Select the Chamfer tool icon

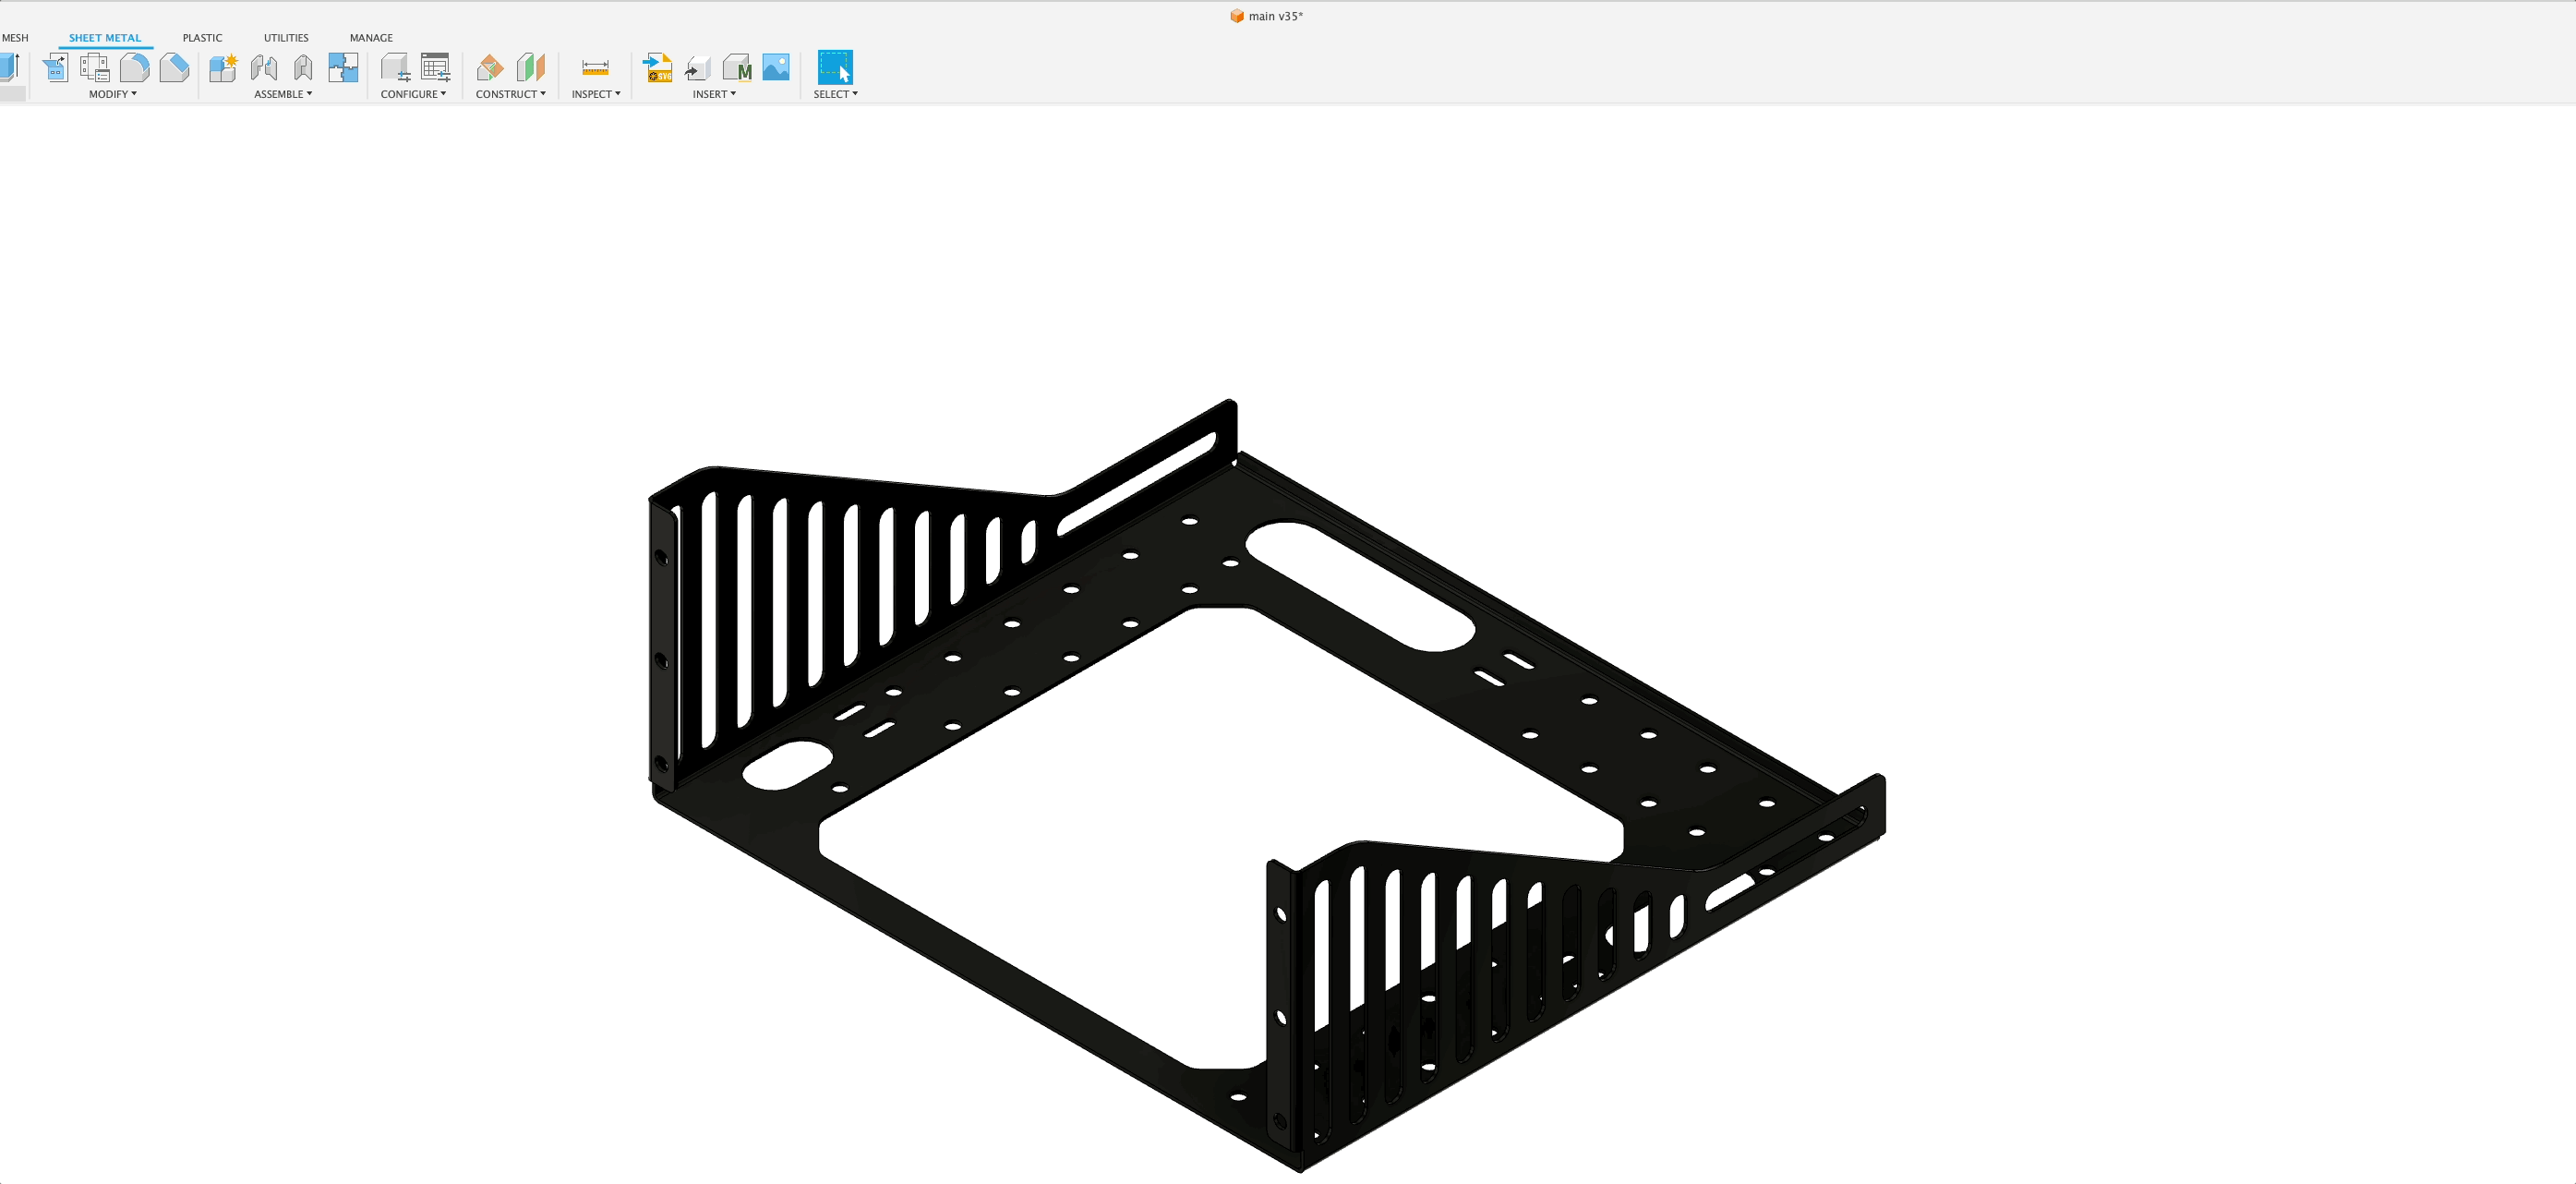tap(174, 68)
